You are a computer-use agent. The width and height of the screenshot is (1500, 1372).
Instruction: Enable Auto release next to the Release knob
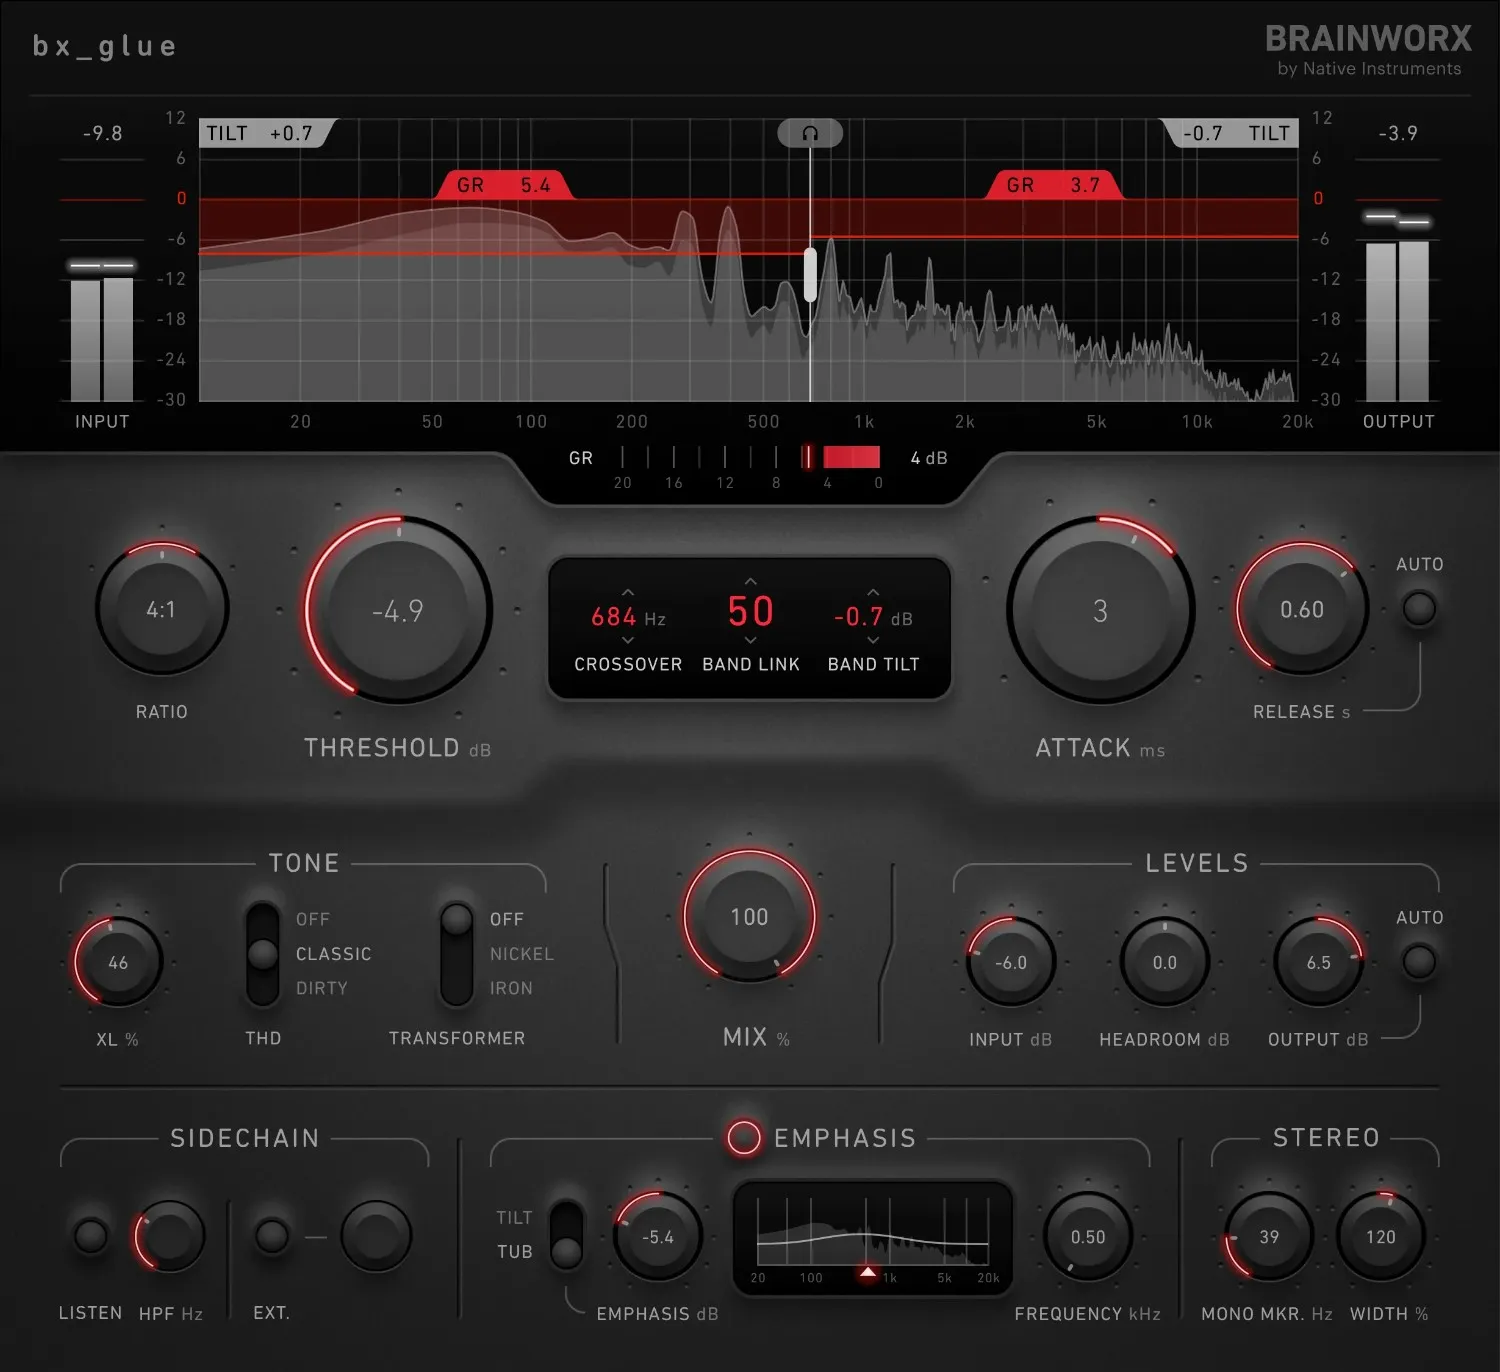(x=1419, y=607)
